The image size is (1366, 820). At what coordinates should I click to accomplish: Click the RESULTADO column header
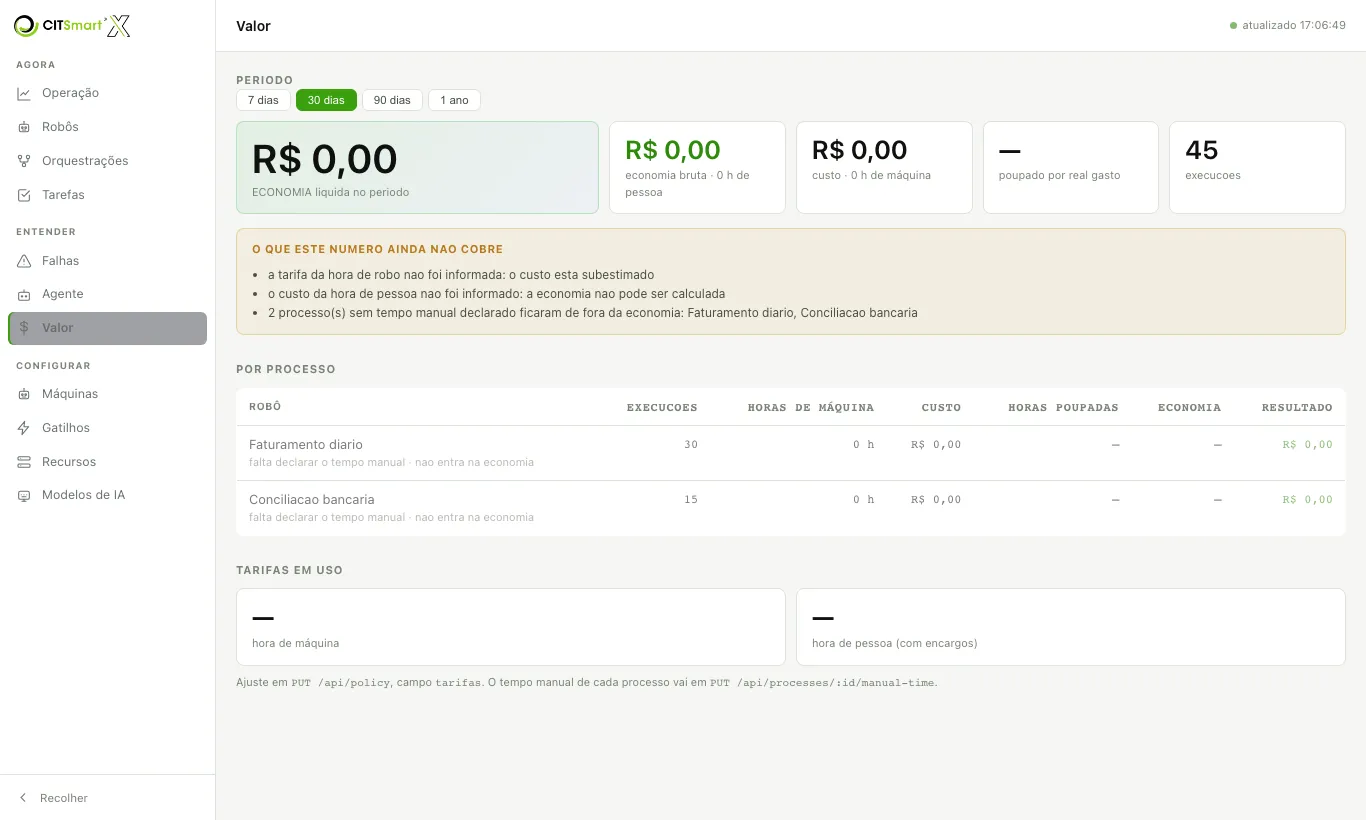[1297, 408]
